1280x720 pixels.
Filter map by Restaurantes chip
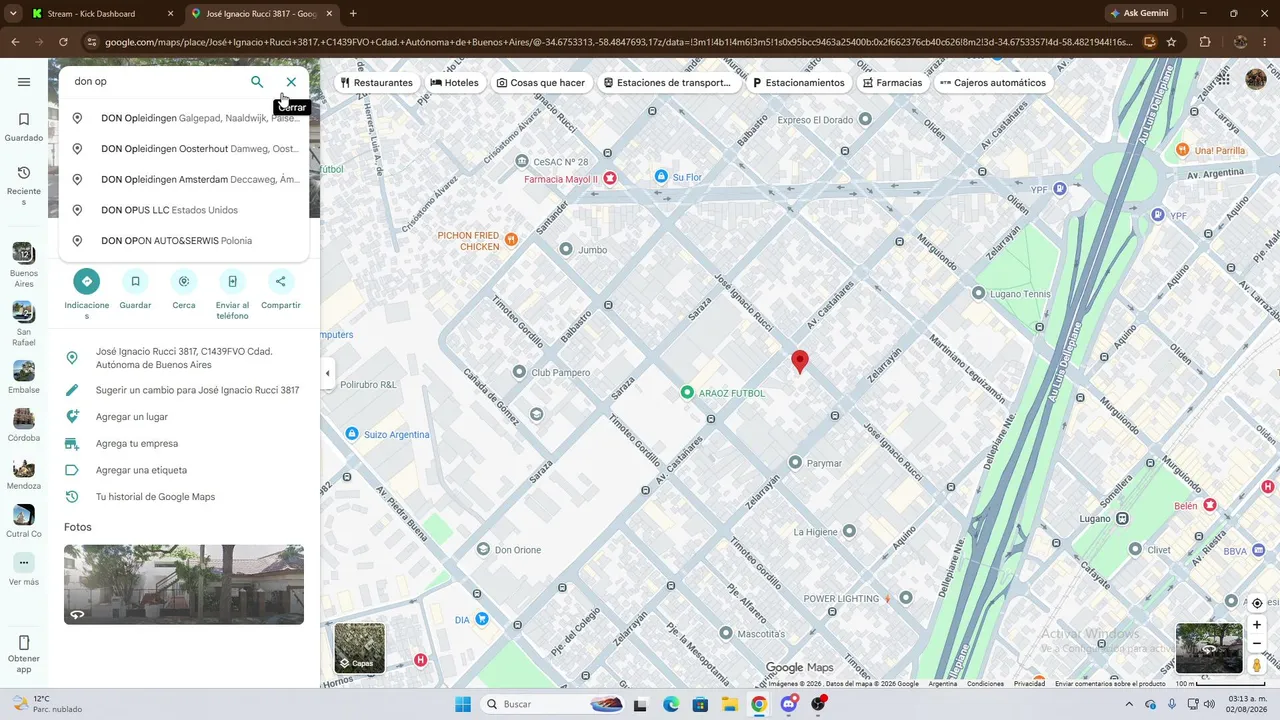pyautogui.click(x=377, y=83)
